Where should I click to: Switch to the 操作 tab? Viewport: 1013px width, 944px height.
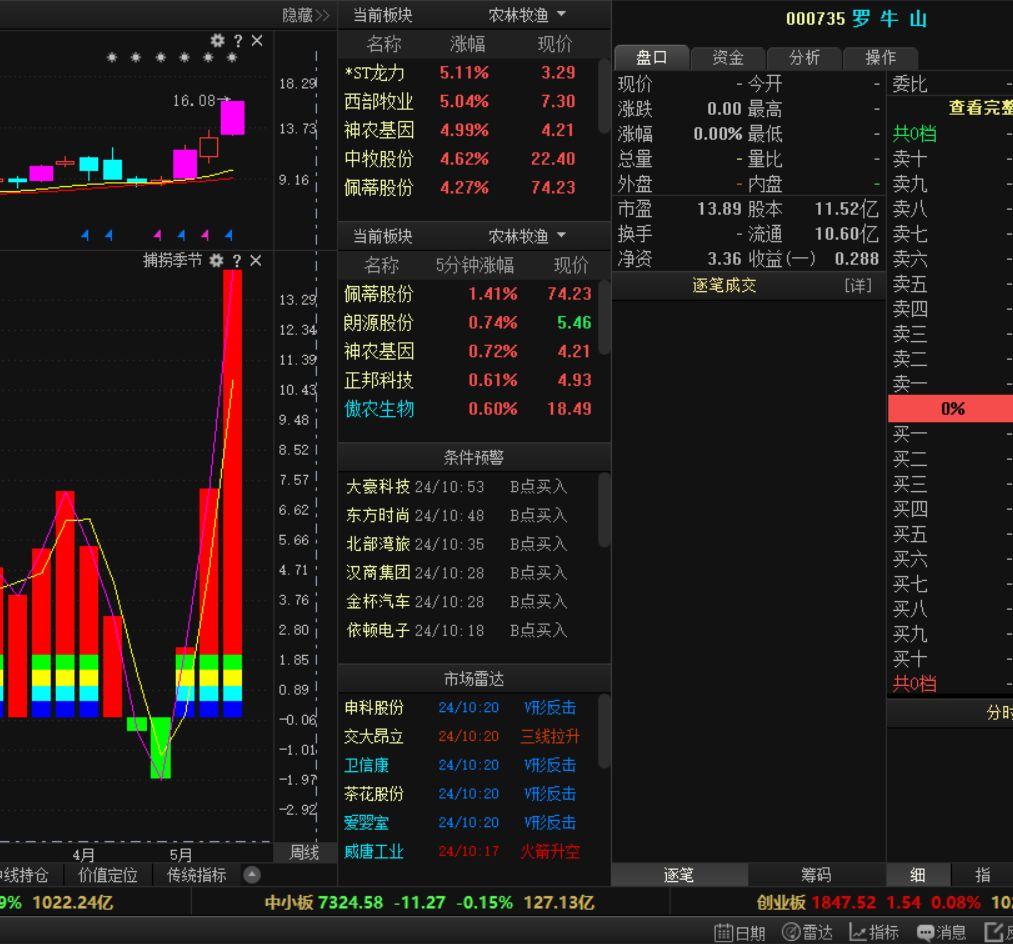pos(880,58)
